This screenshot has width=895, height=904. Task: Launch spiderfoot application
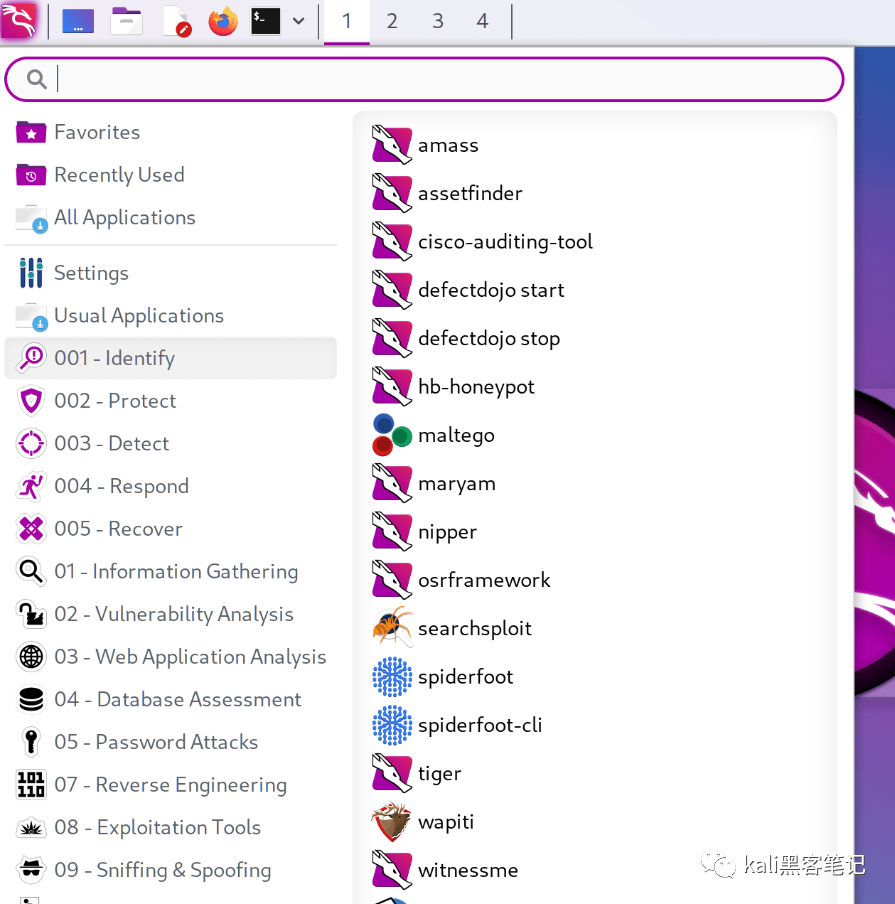595,677
